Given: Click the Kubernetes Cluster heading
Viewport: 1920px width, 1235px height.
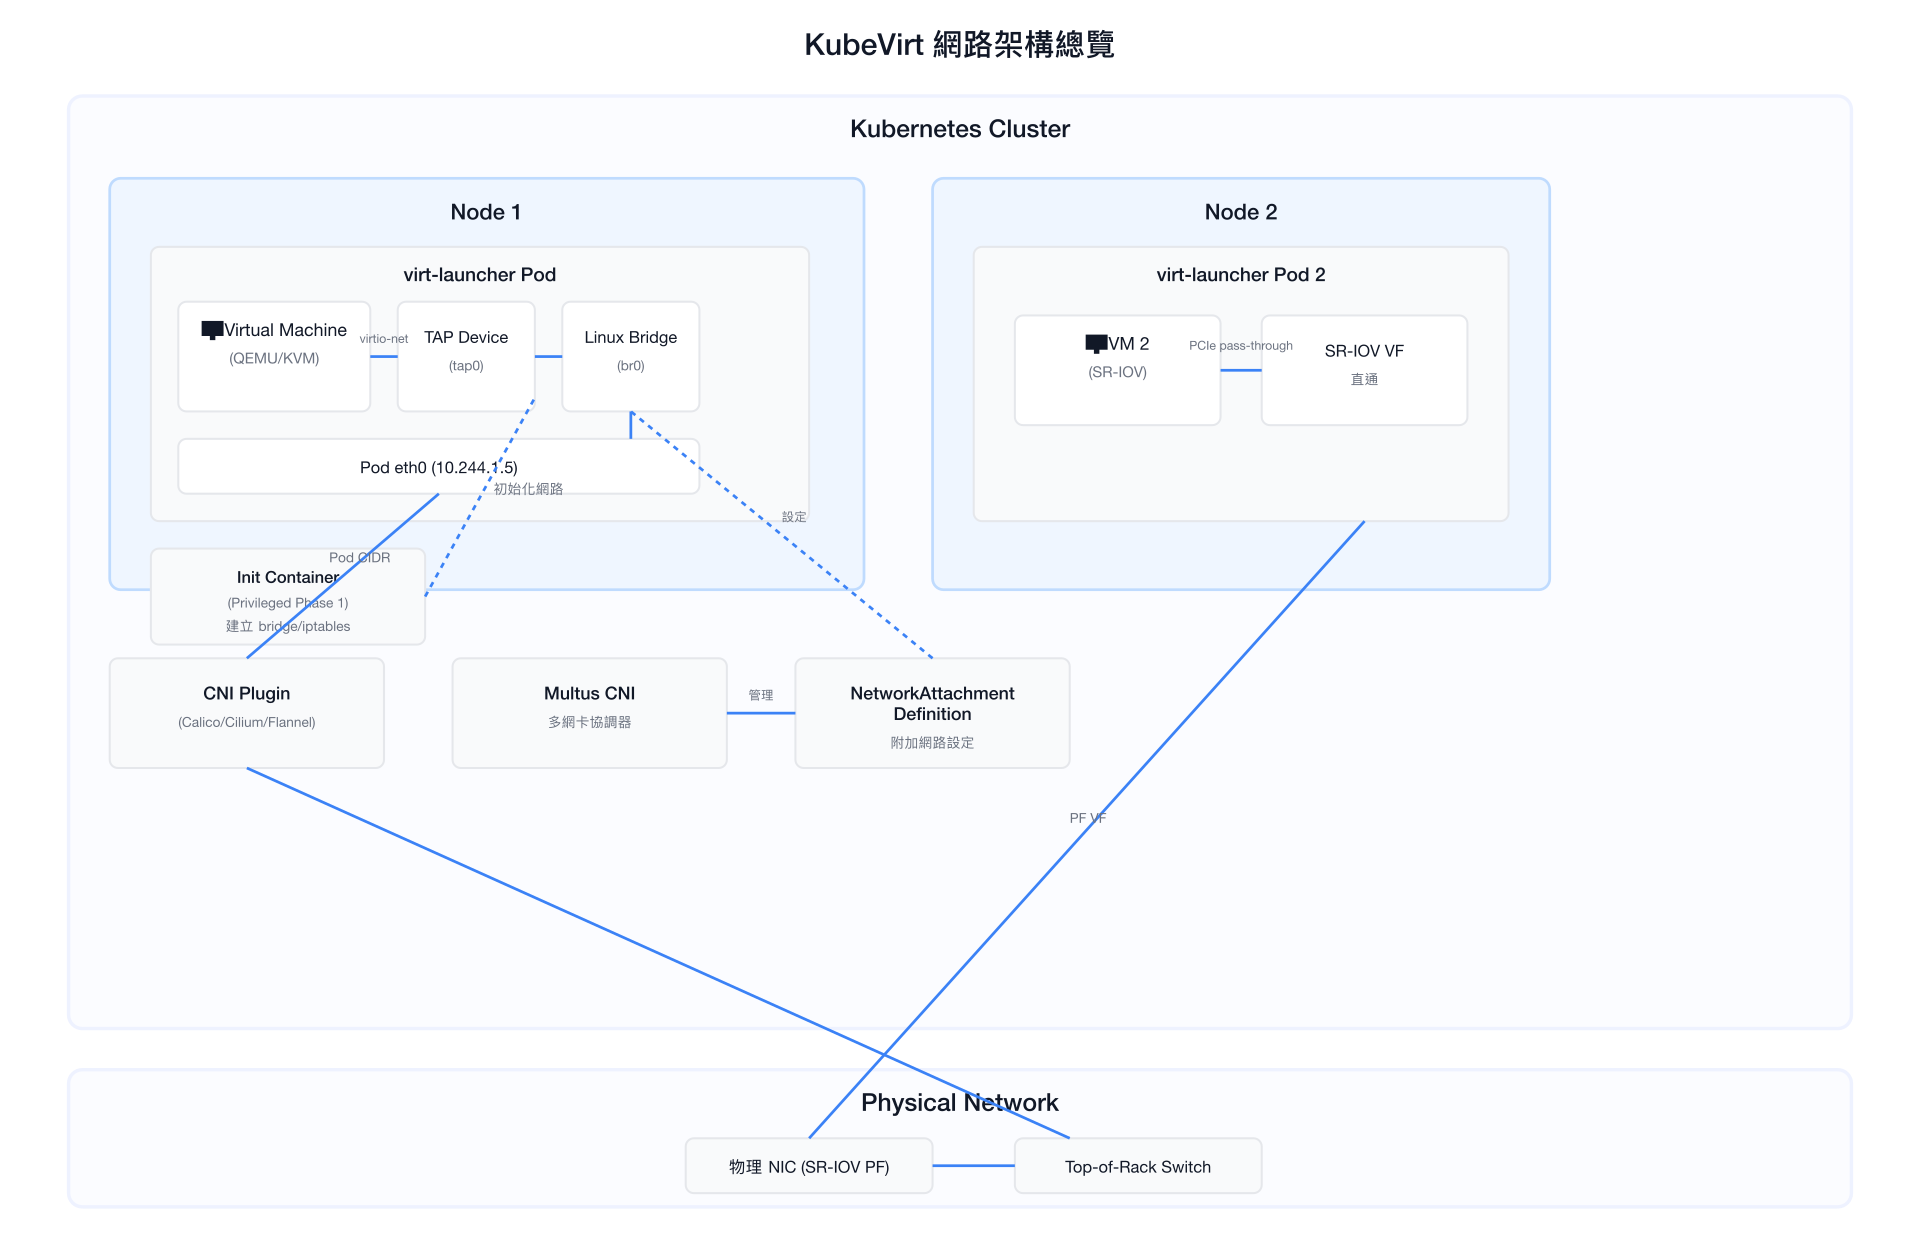Looking at the screenshot, I should [x=960, y=129].
